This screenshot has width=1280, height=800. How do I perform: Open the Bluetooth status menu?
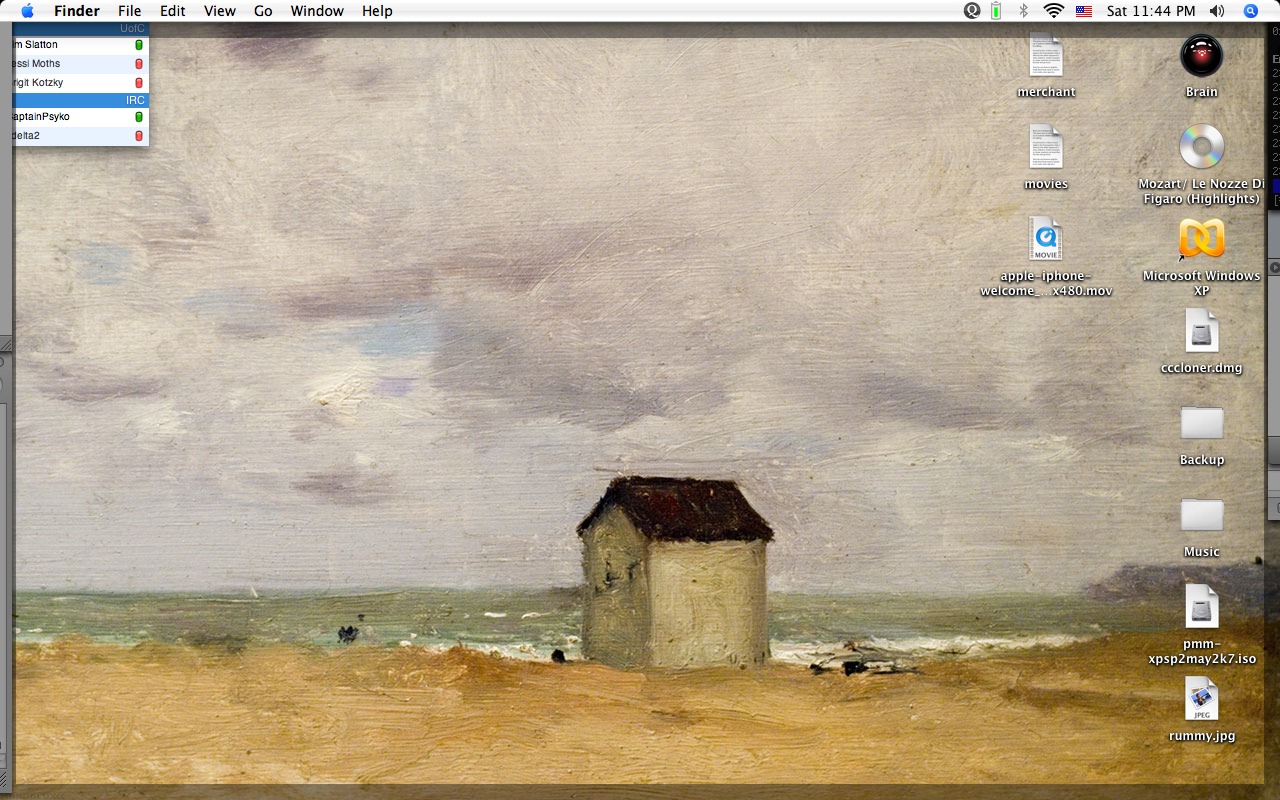[1023, 11]
